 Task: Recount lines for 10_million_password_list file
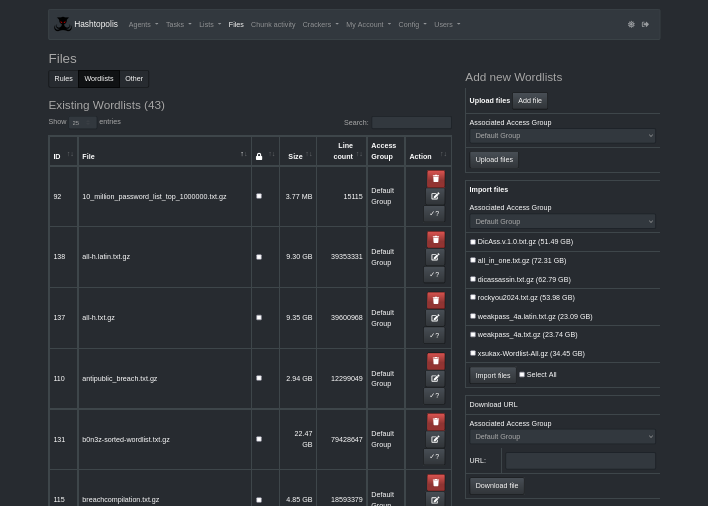click(434, 214)
